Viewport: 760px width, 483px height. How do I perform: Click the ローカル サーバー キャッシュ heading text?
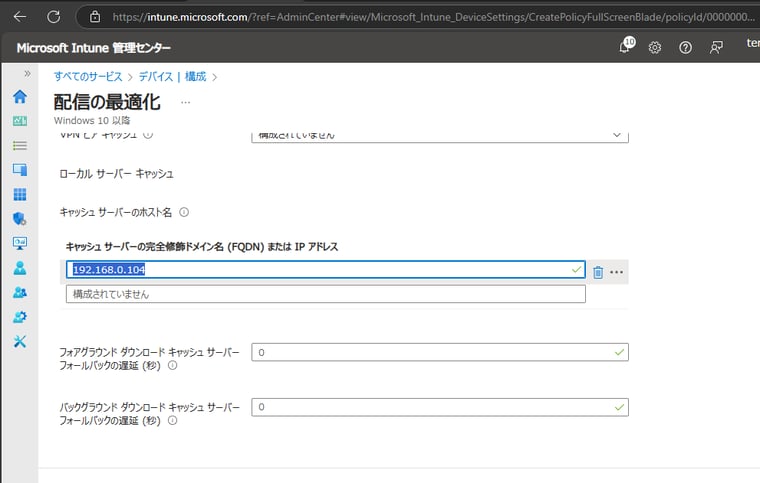point(116,174)
